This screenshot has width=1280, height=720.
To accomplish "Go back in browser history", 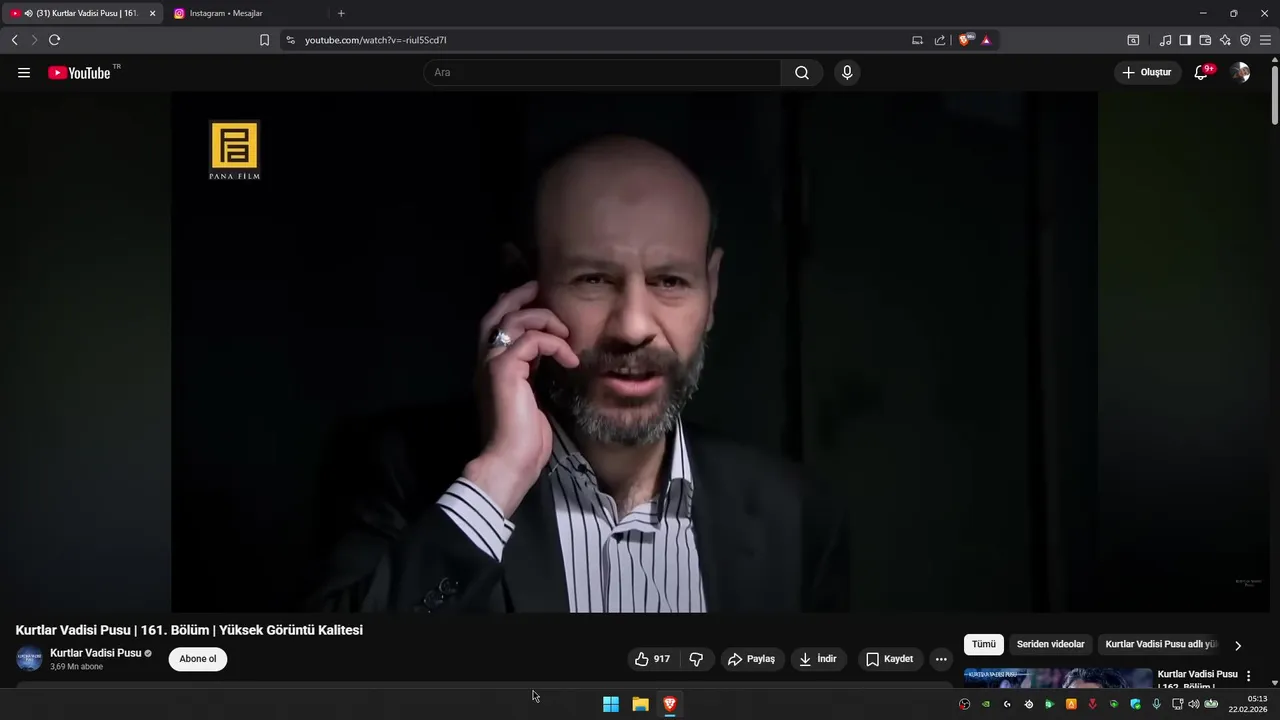I will pyautogui.click(x=14, y=40).
